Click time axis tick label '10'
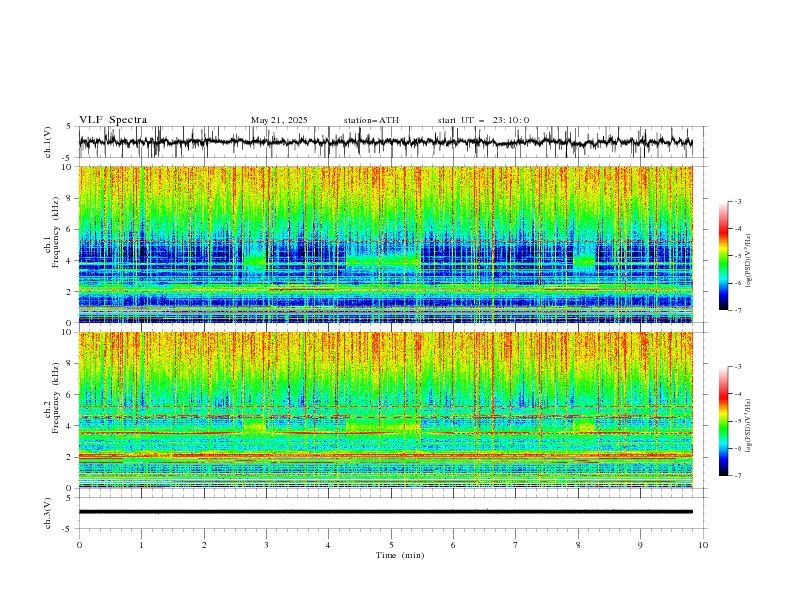The height and width of the screenshot is (612, 792). point(703,545)
